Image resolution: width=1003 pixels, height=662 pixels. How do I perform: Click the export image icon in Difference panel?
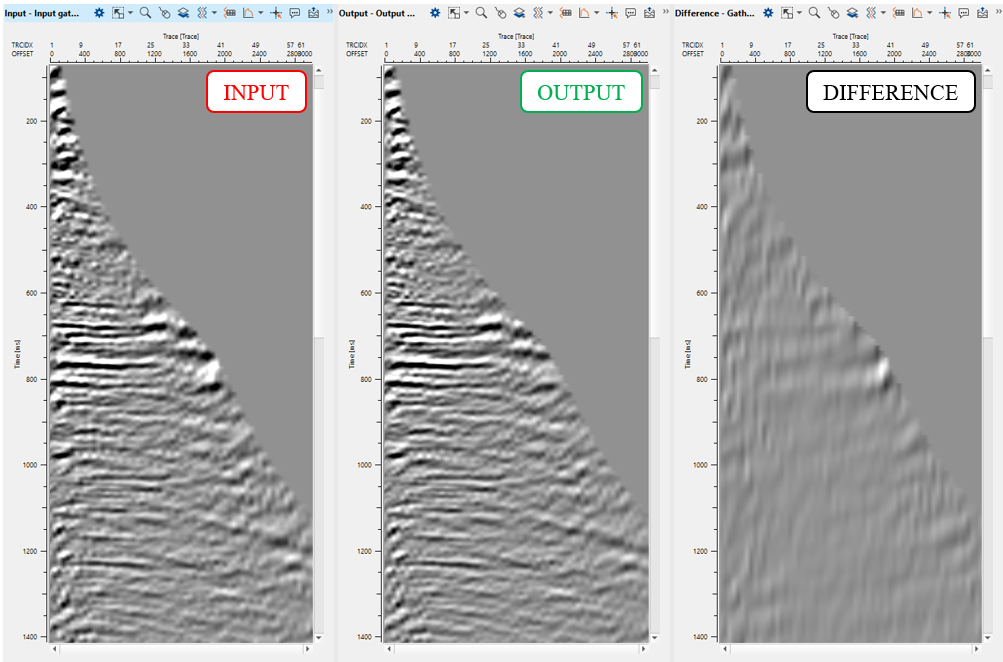(982, 13)
